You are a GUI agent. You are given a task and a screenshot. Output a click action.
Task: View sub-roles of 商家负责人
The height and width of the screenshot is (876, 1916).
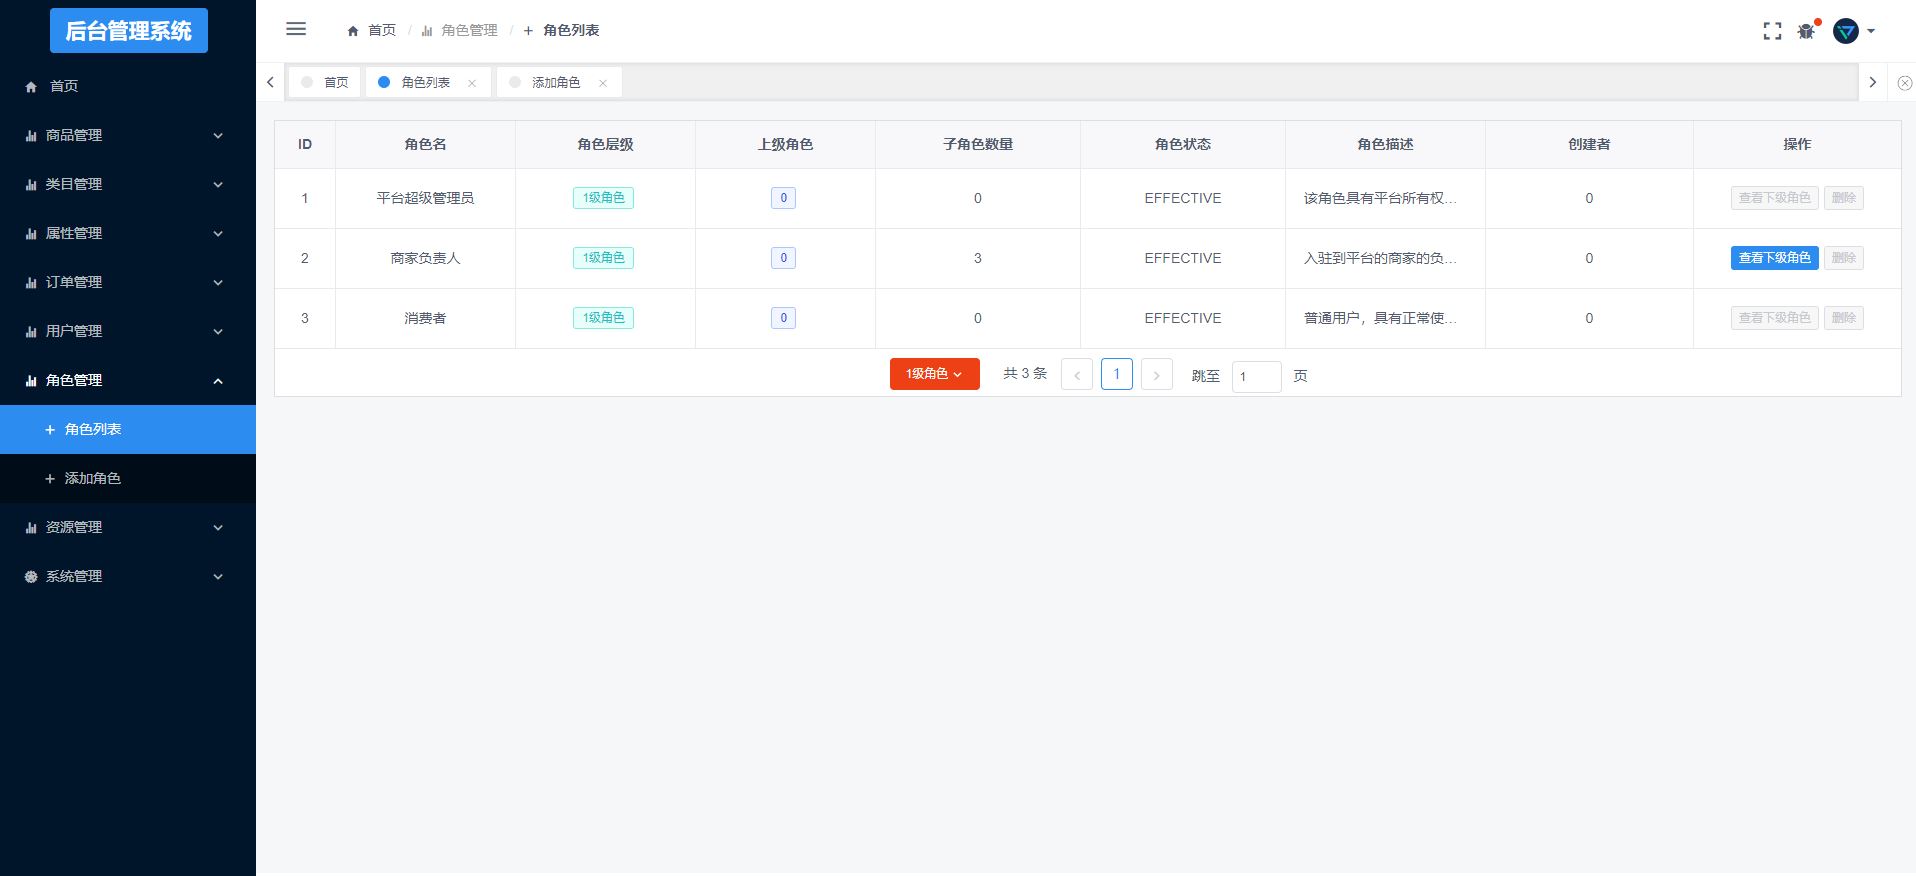[1774, 258]
